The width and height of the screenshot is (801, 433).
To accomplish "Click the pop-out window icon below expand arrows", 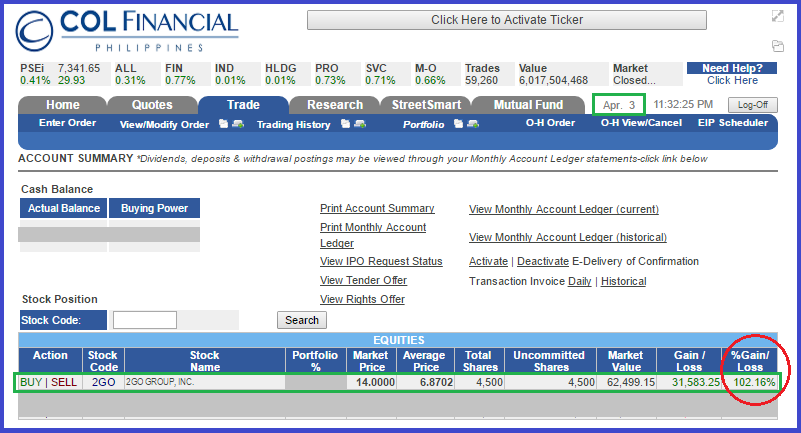I will click(x=778, y=46).
